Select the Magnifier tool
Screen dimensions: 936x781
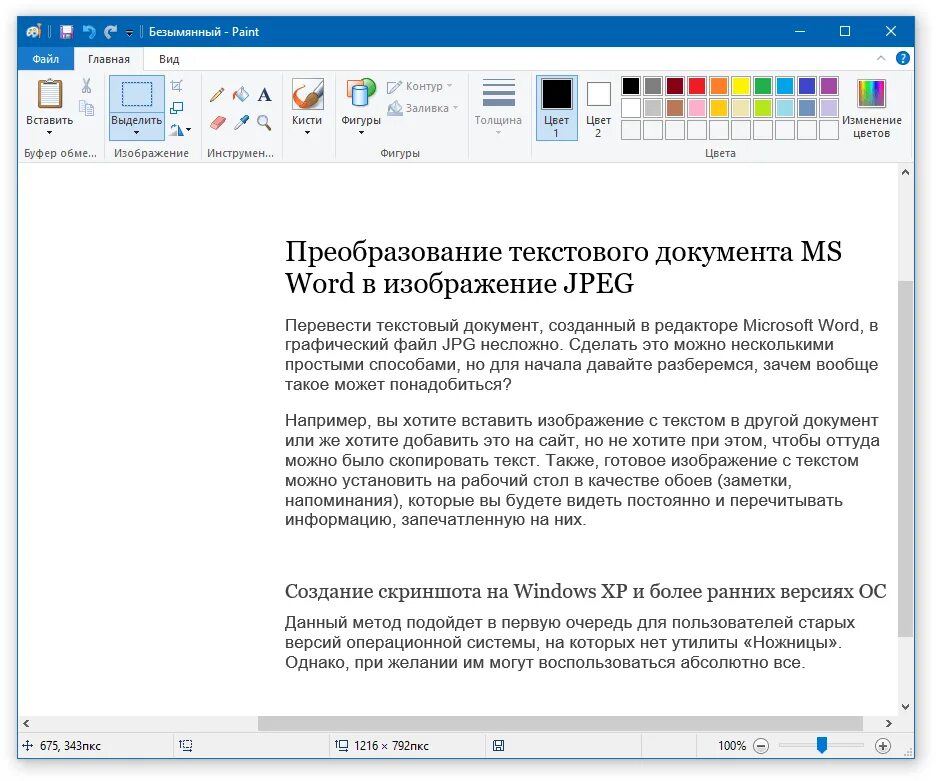264,123
